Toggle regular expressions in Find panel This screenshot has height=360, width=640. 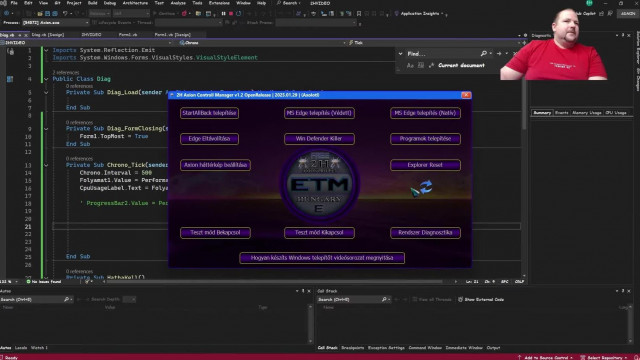click(x=431, y=65)
